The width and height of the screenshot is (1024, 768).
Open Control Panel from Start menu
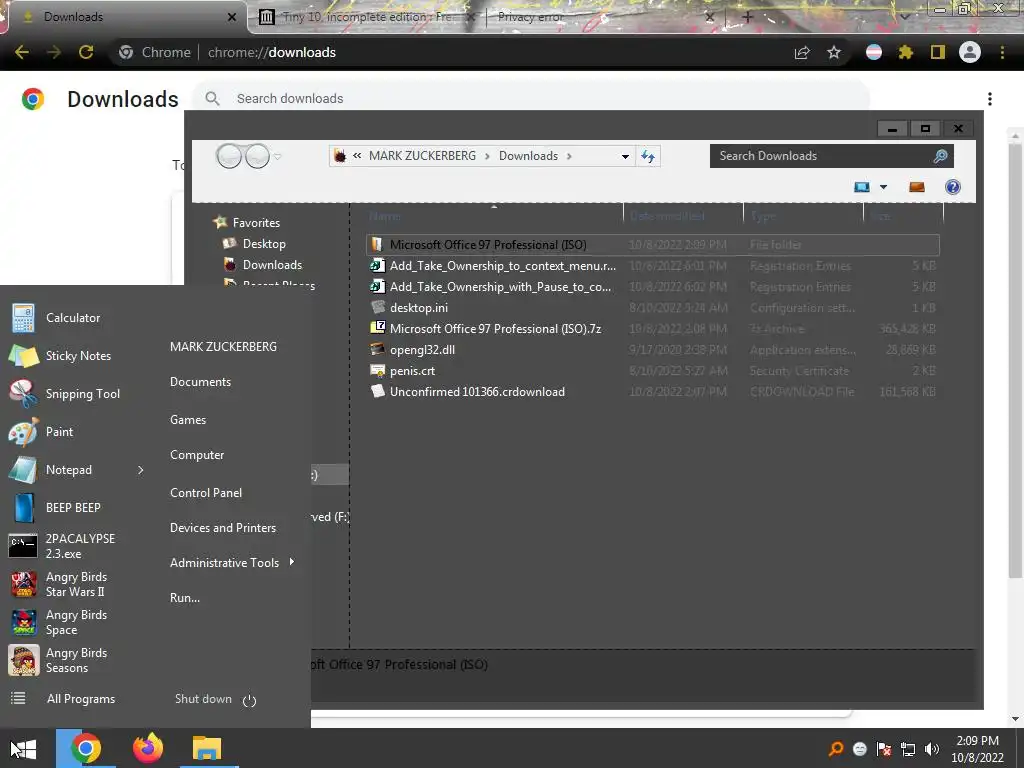coord(206,493)
